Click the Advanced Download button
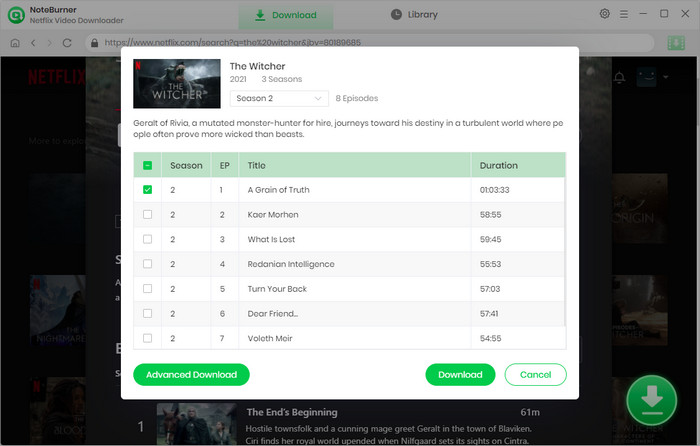The width and height of the screenshot is (700, 446). tap(191, 375)
